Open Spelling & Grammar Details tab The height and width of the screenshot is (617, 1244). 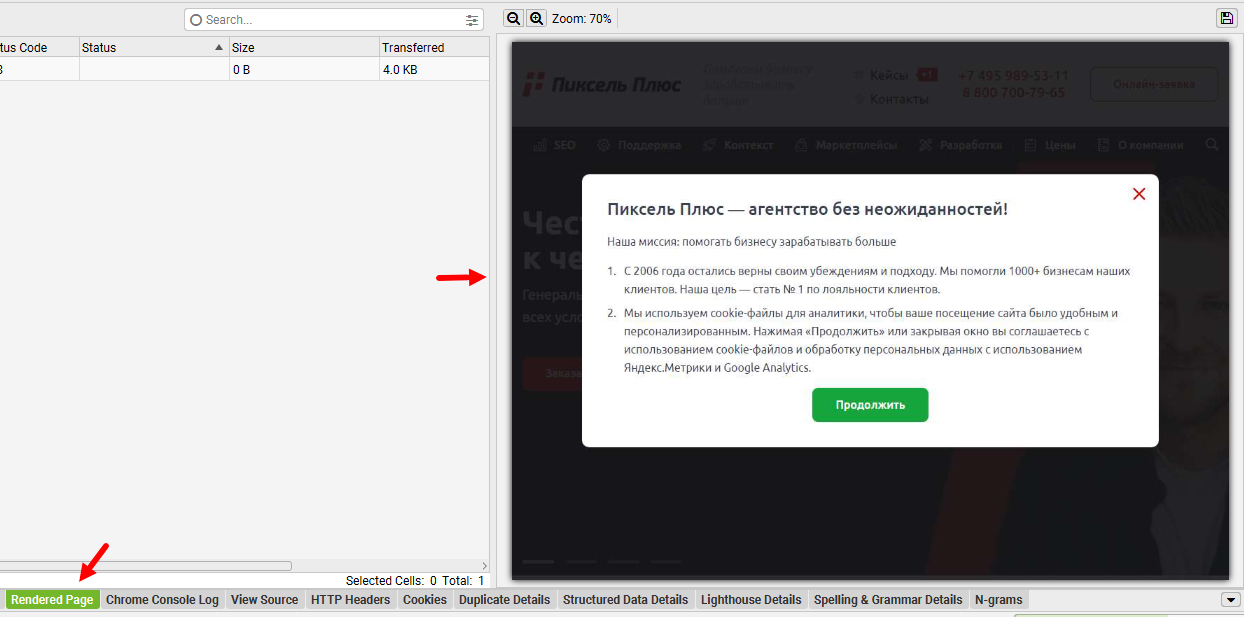click(887, 600)
